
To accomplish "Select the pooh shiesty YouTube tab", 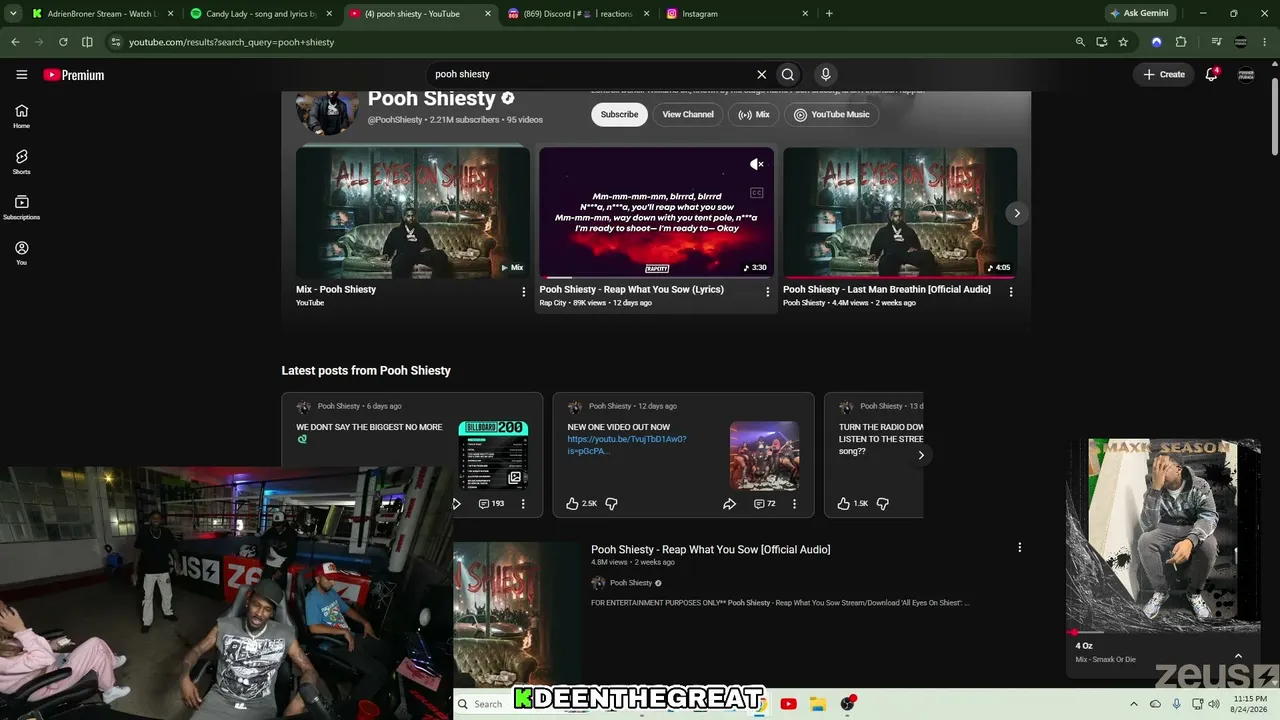I will [x=419, y=14].
